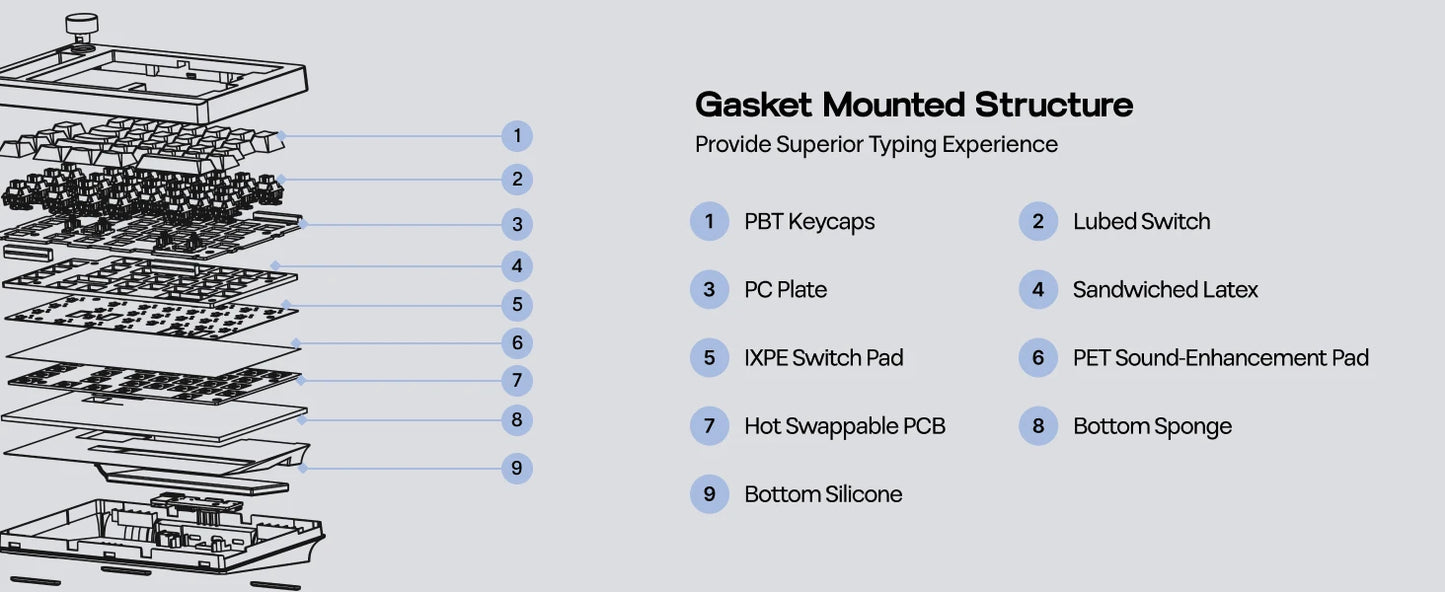The width and height of the screenshot is (1445, 592).
Task: Select diagram callout number 7 badge
Action: click(x=516, y=381)
